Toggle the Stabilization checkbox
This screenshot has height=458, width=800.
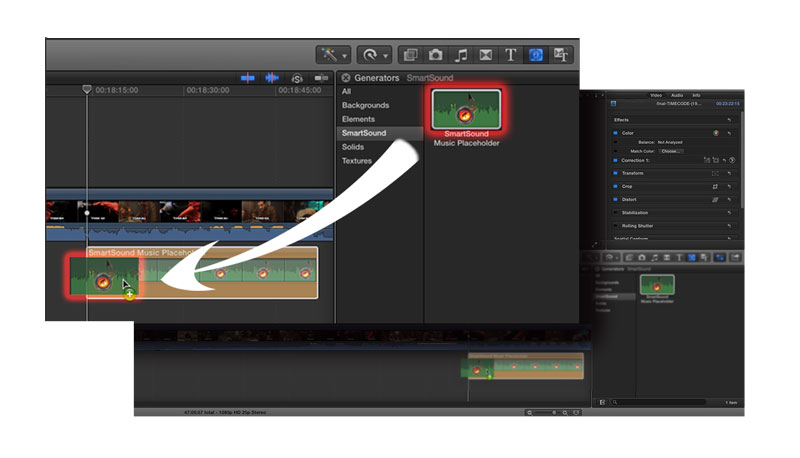615,213
